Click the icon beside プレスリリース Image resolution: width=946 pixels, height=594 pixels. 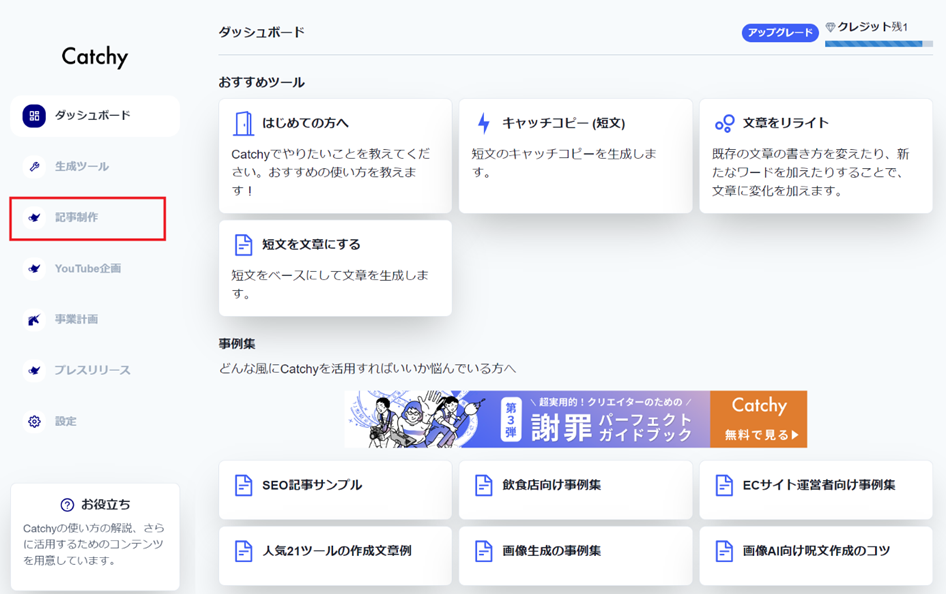coord(34,370)
